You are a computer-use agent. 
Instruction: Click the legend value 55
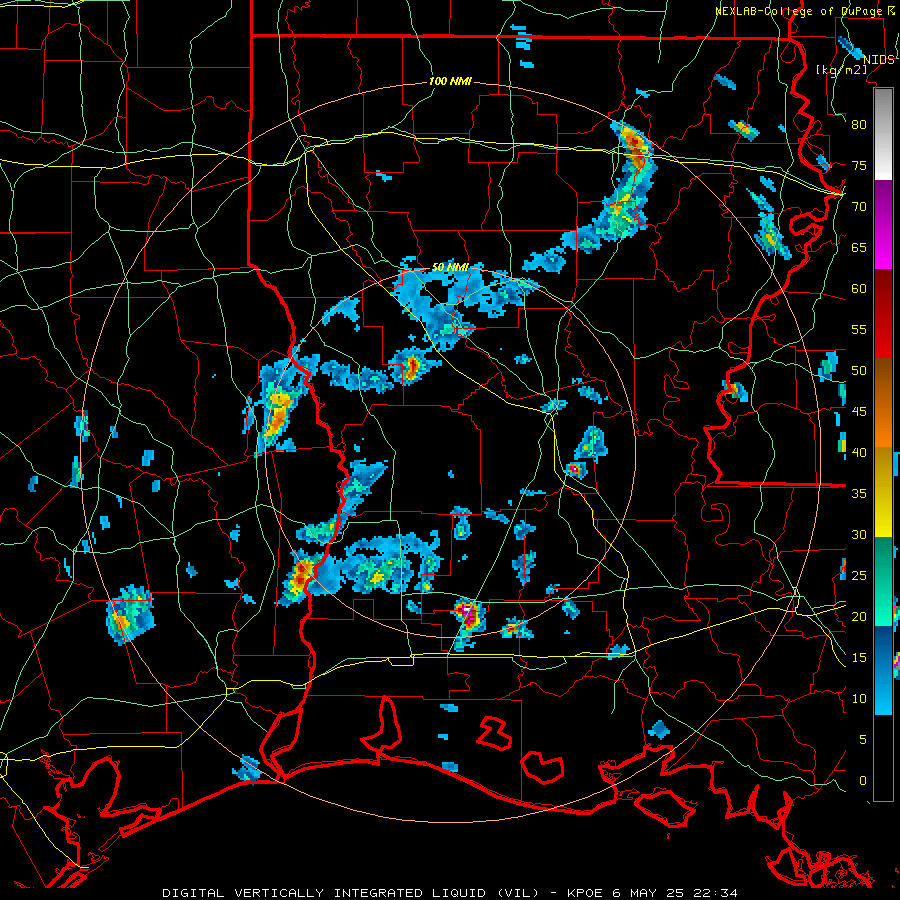[x=859, y=329]
